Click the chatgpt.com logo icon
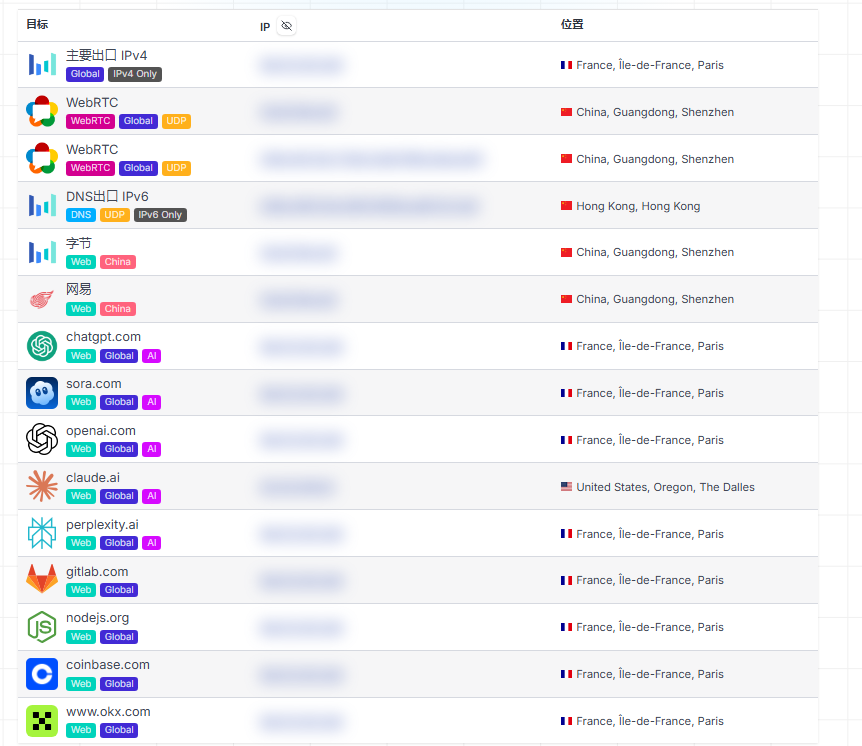Screen dimensions: 862x746 point(42,346)
